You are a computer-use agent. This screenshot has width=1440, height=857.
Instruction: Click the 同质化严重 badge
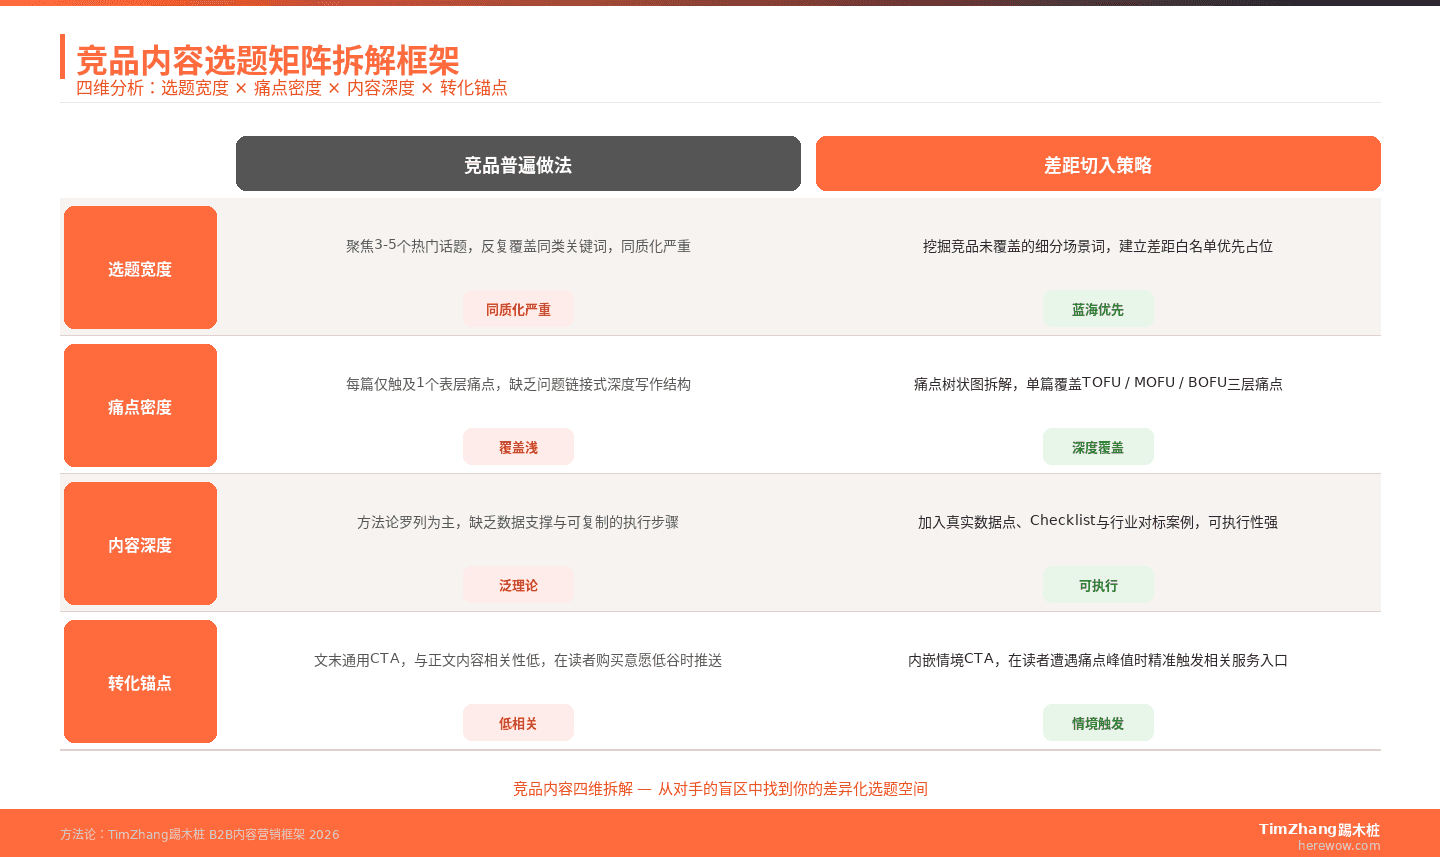tap(518, 309)
